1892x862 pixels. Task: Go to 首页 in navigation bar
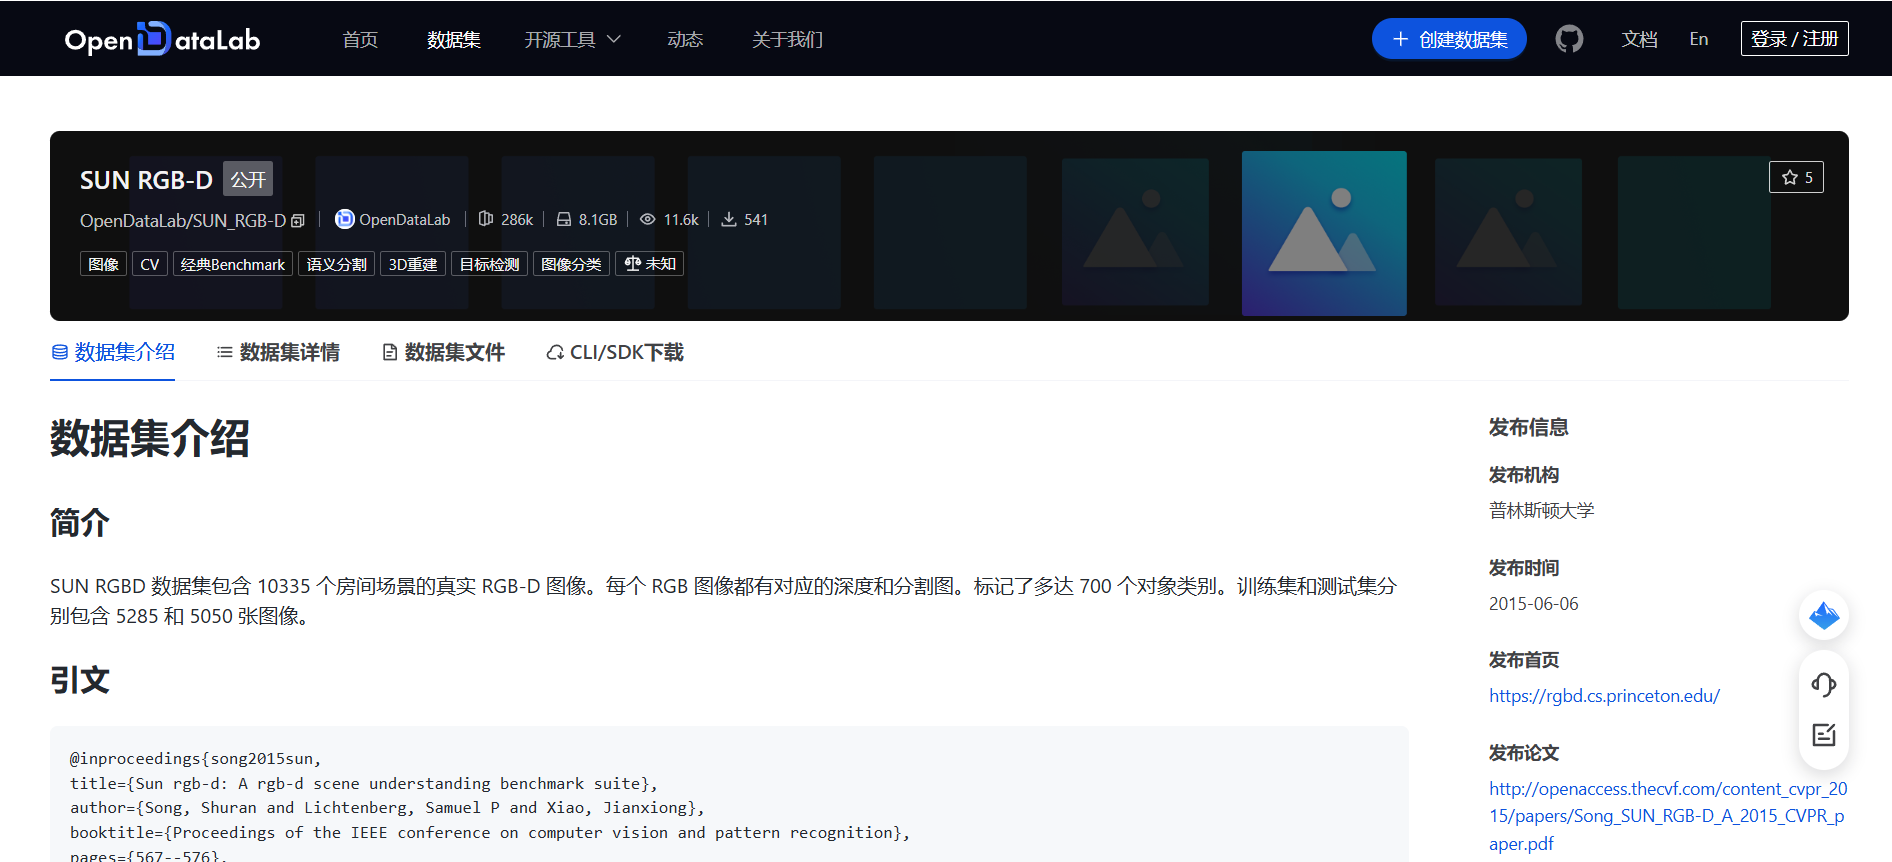[360, 39]
